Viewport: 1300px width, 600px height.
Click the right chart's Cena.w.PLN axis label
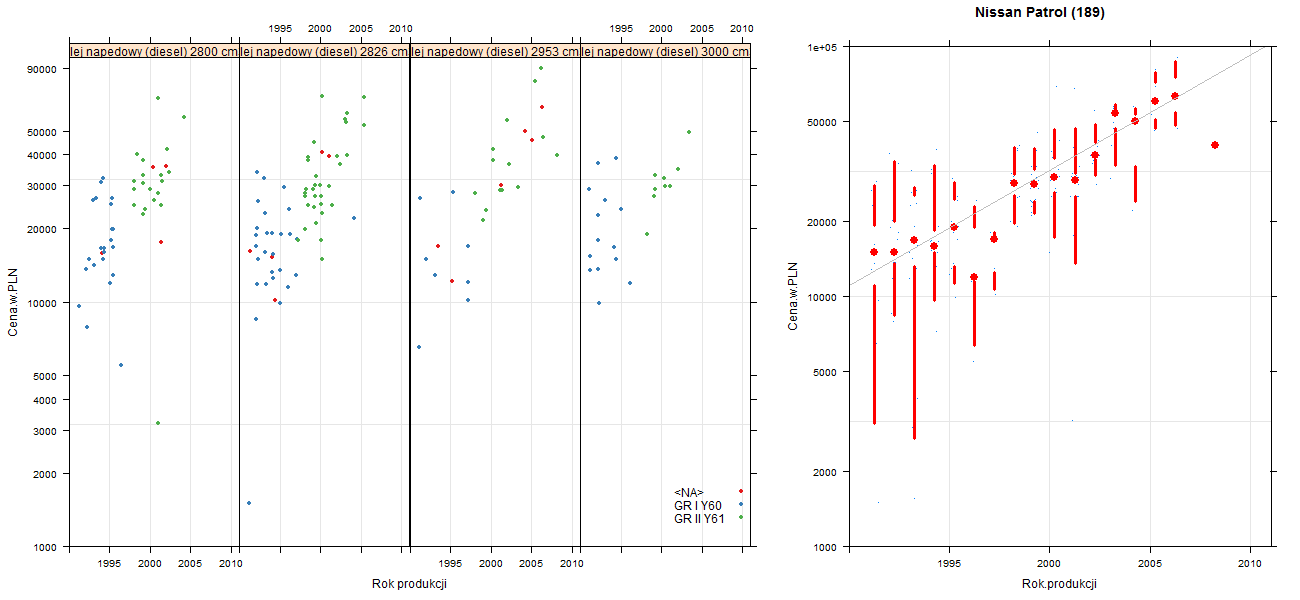pos(793,296)
